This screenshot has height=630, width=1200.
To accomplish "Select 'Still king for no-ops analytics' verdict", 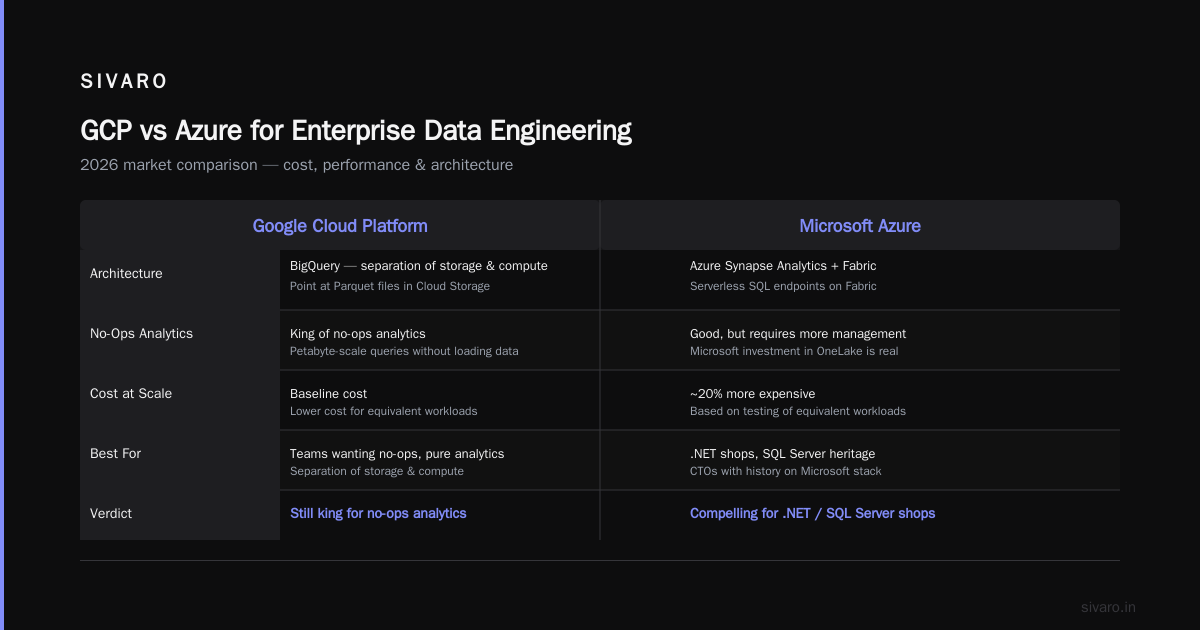I will point(378,513).
